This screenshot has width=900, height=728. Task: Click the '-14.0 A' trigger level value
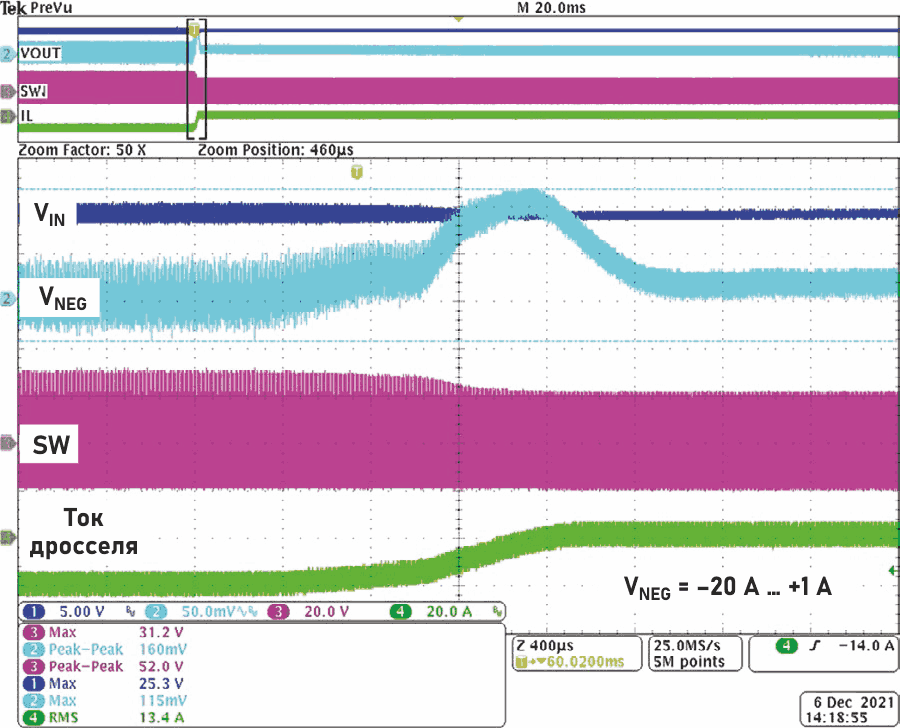867,646
